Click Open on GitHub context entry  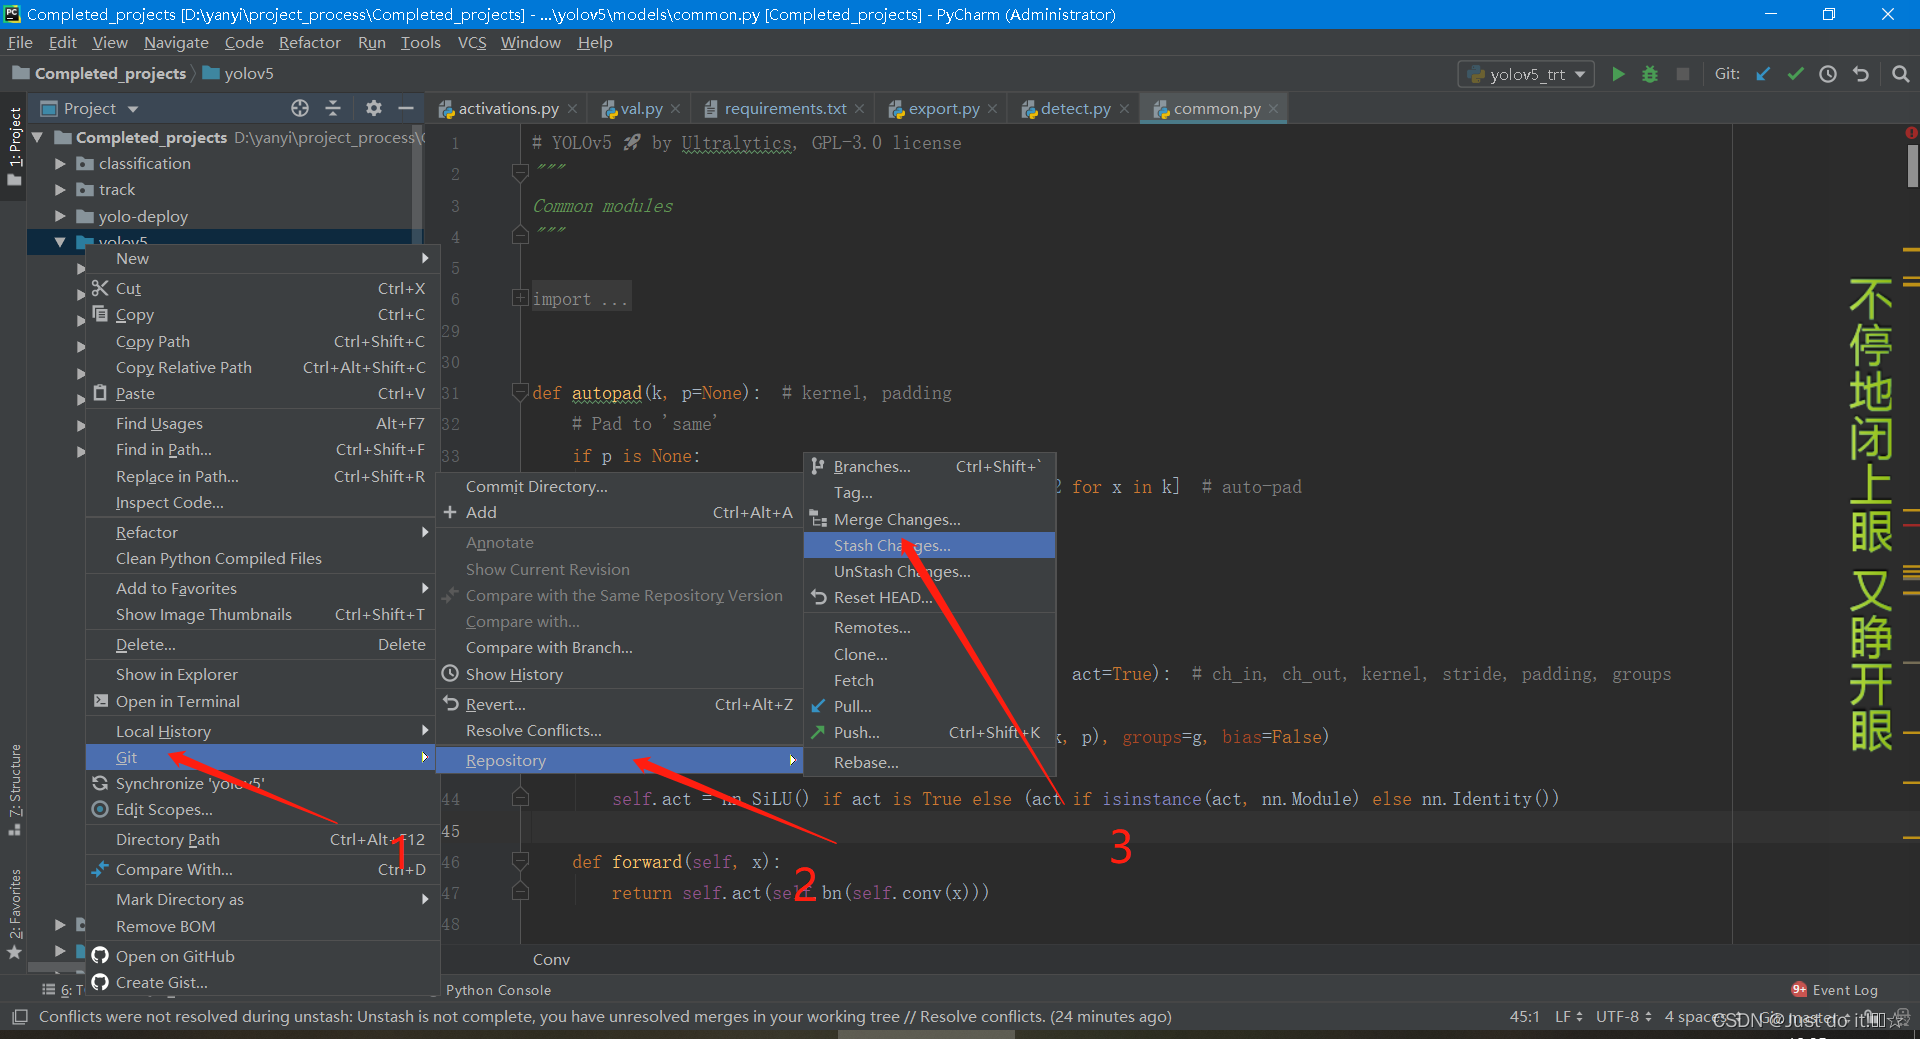pos(262,956)
